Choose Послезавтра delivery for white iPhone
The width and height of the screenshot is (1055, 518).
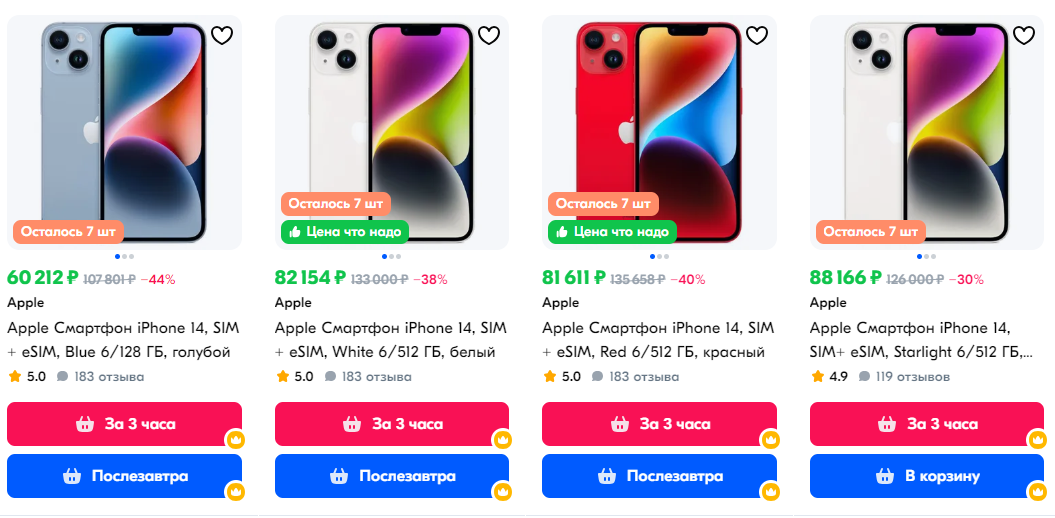pos(392,476)
